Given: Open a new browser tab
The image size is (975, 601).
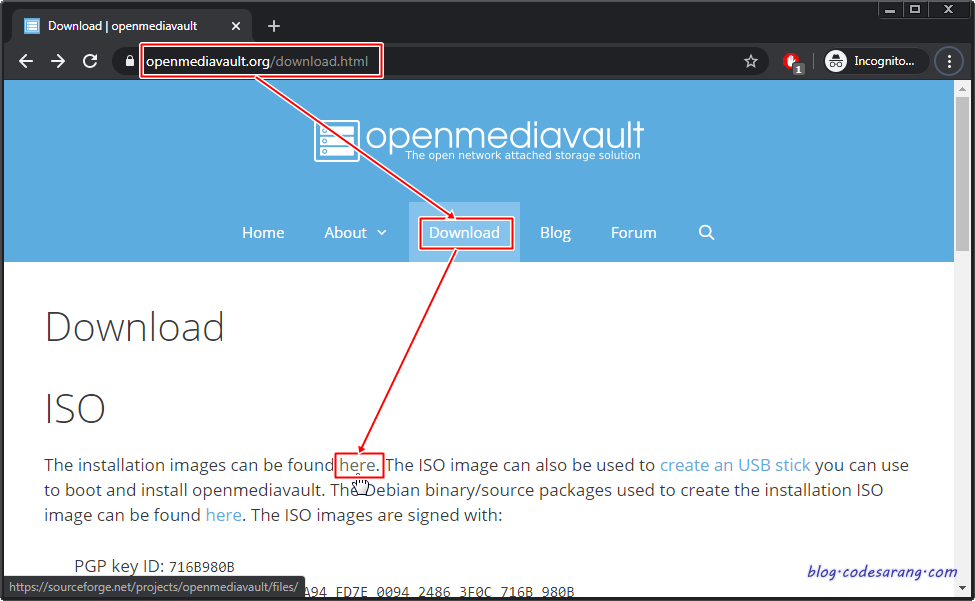Looking at the screenshot, I should tap(274, 26).
